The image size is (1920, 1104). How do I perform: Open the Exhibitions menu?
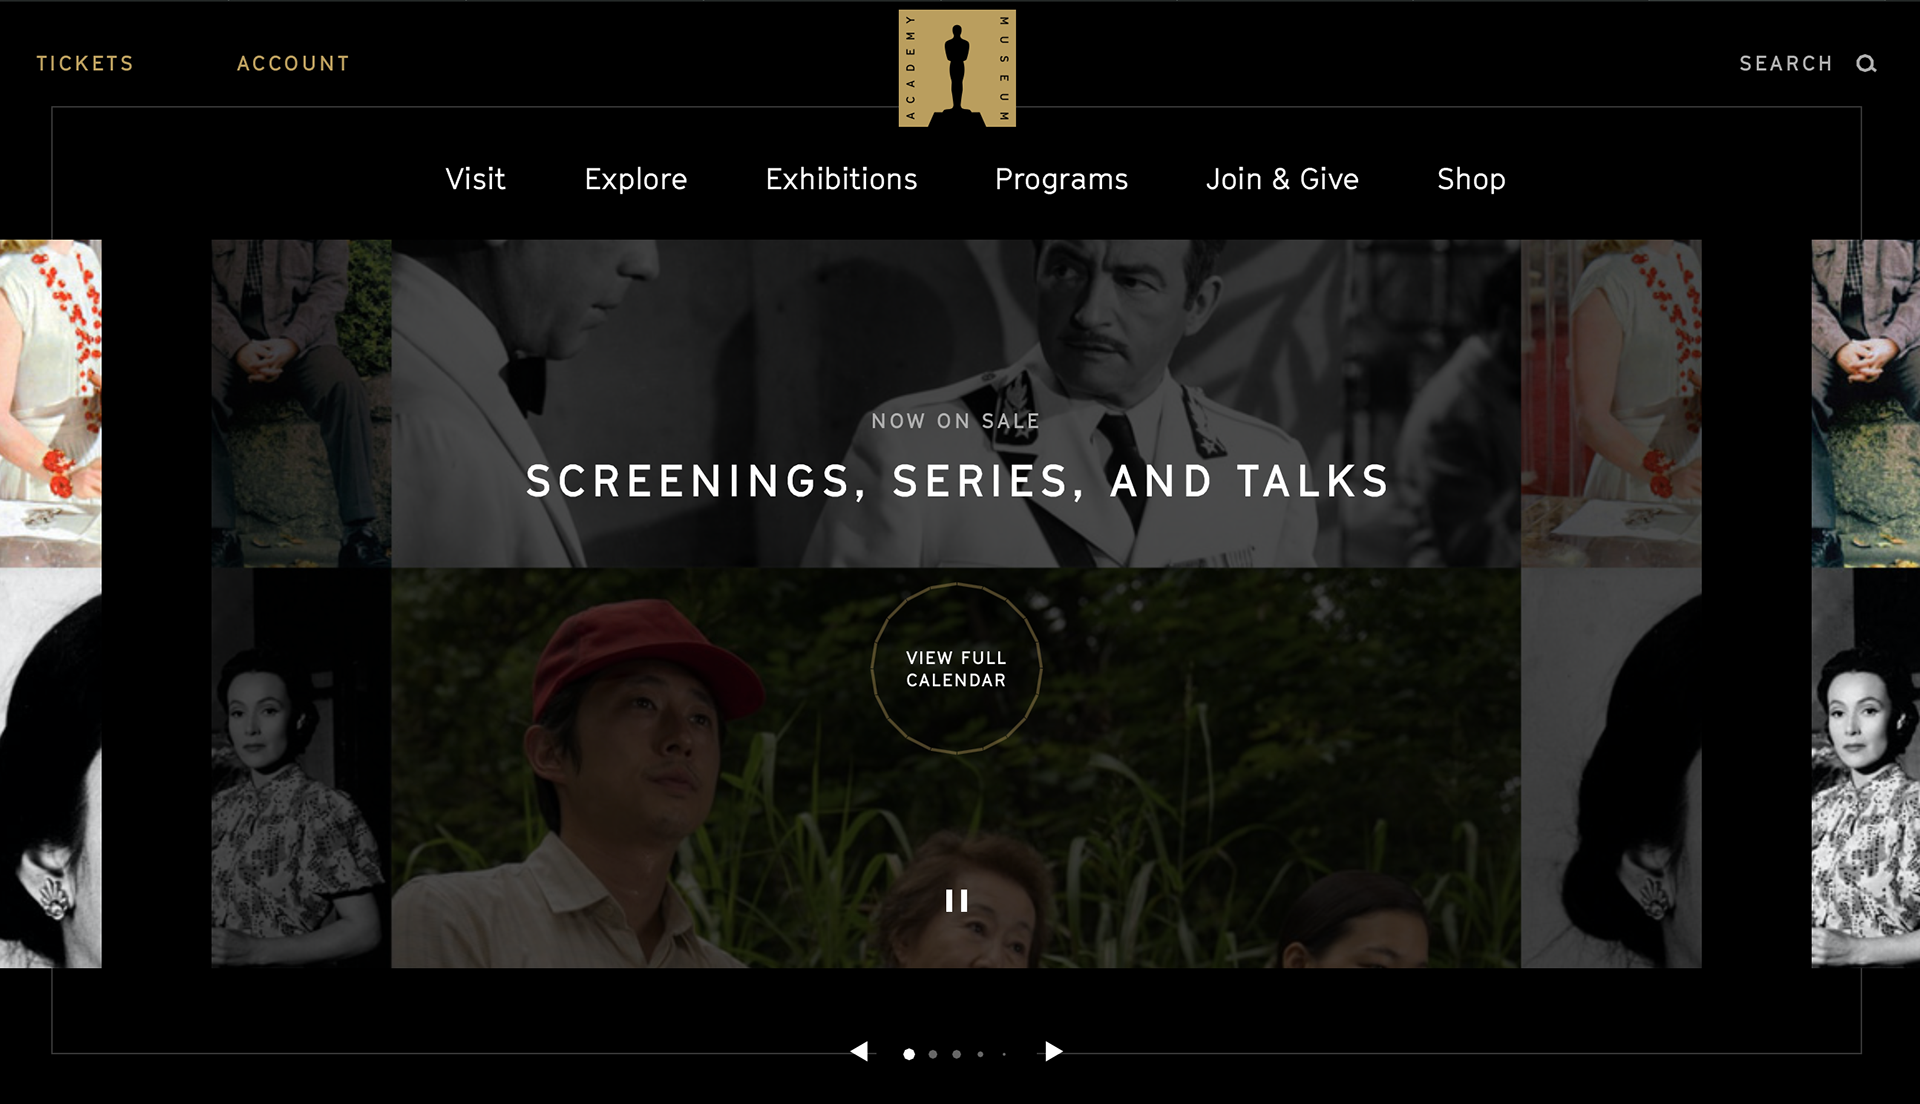(x=841, y=179)
